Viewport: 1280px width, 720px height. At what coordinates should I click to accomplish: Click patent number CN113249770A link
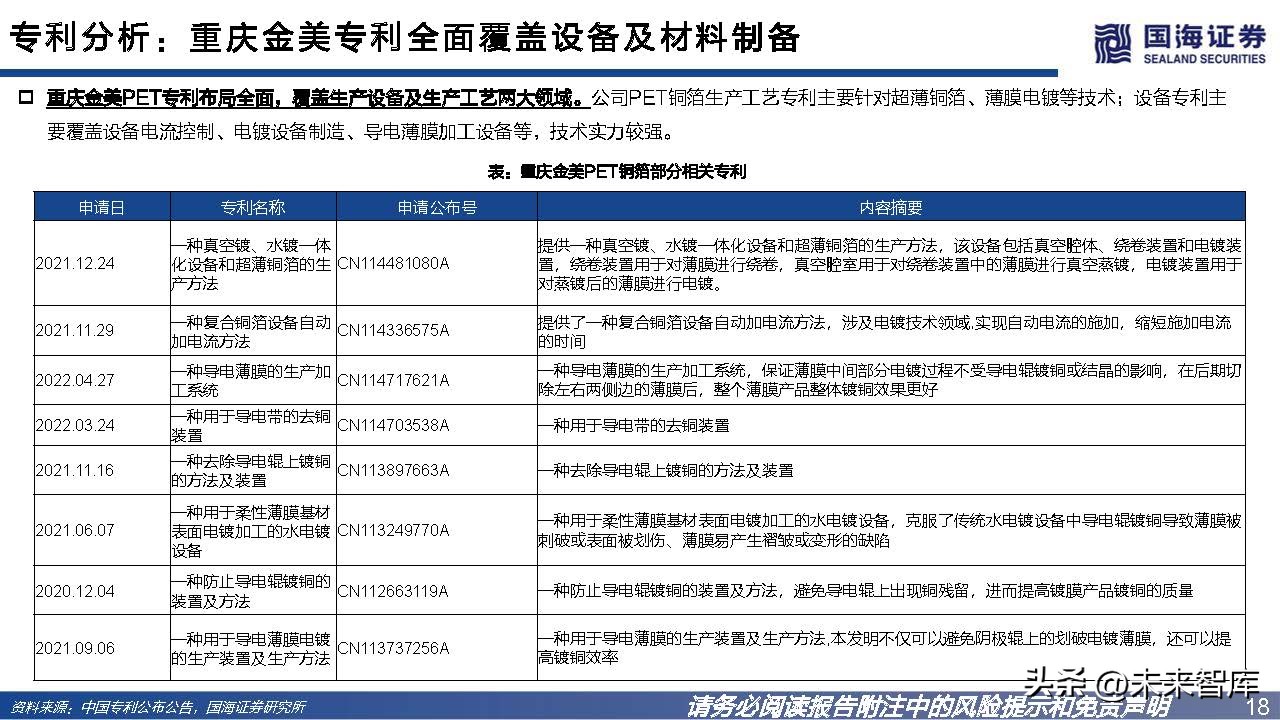tap(397, 530)
